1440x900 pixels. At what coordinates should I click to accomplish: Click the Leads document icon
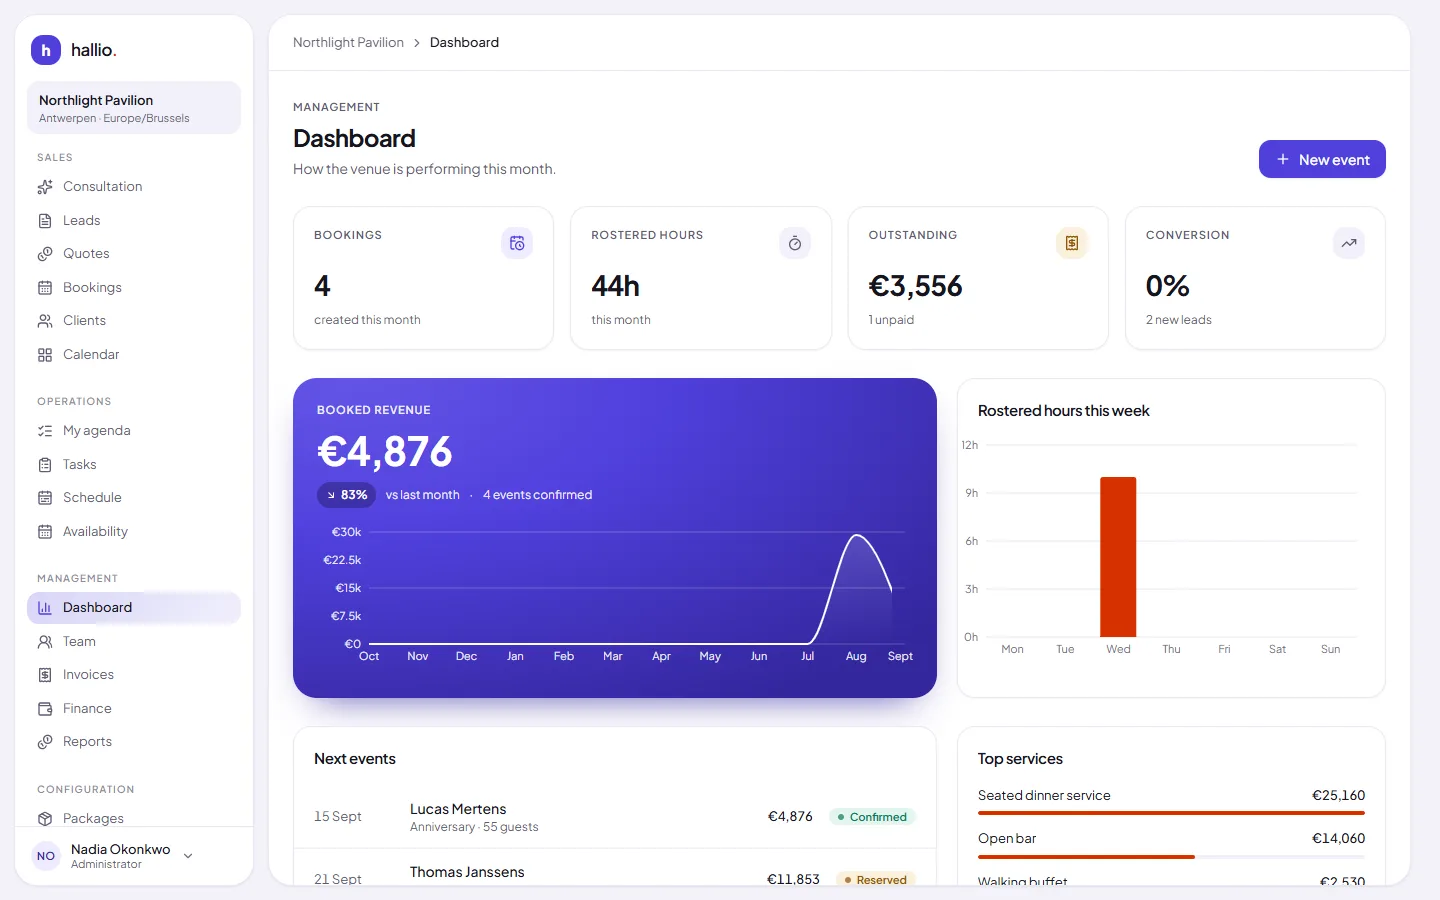(x=45, y=221)
